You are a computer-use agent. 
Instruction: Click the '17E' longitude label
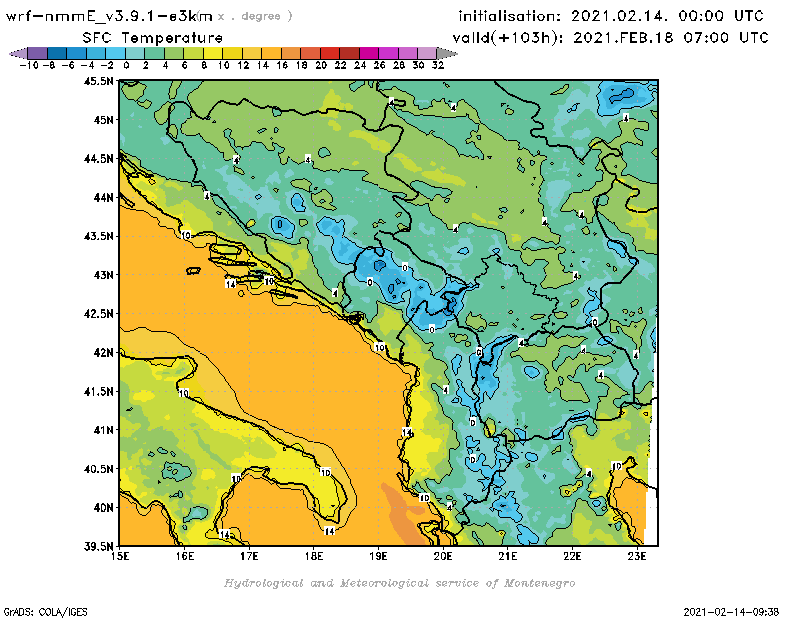pyautogui.click(x=249, y=556)
